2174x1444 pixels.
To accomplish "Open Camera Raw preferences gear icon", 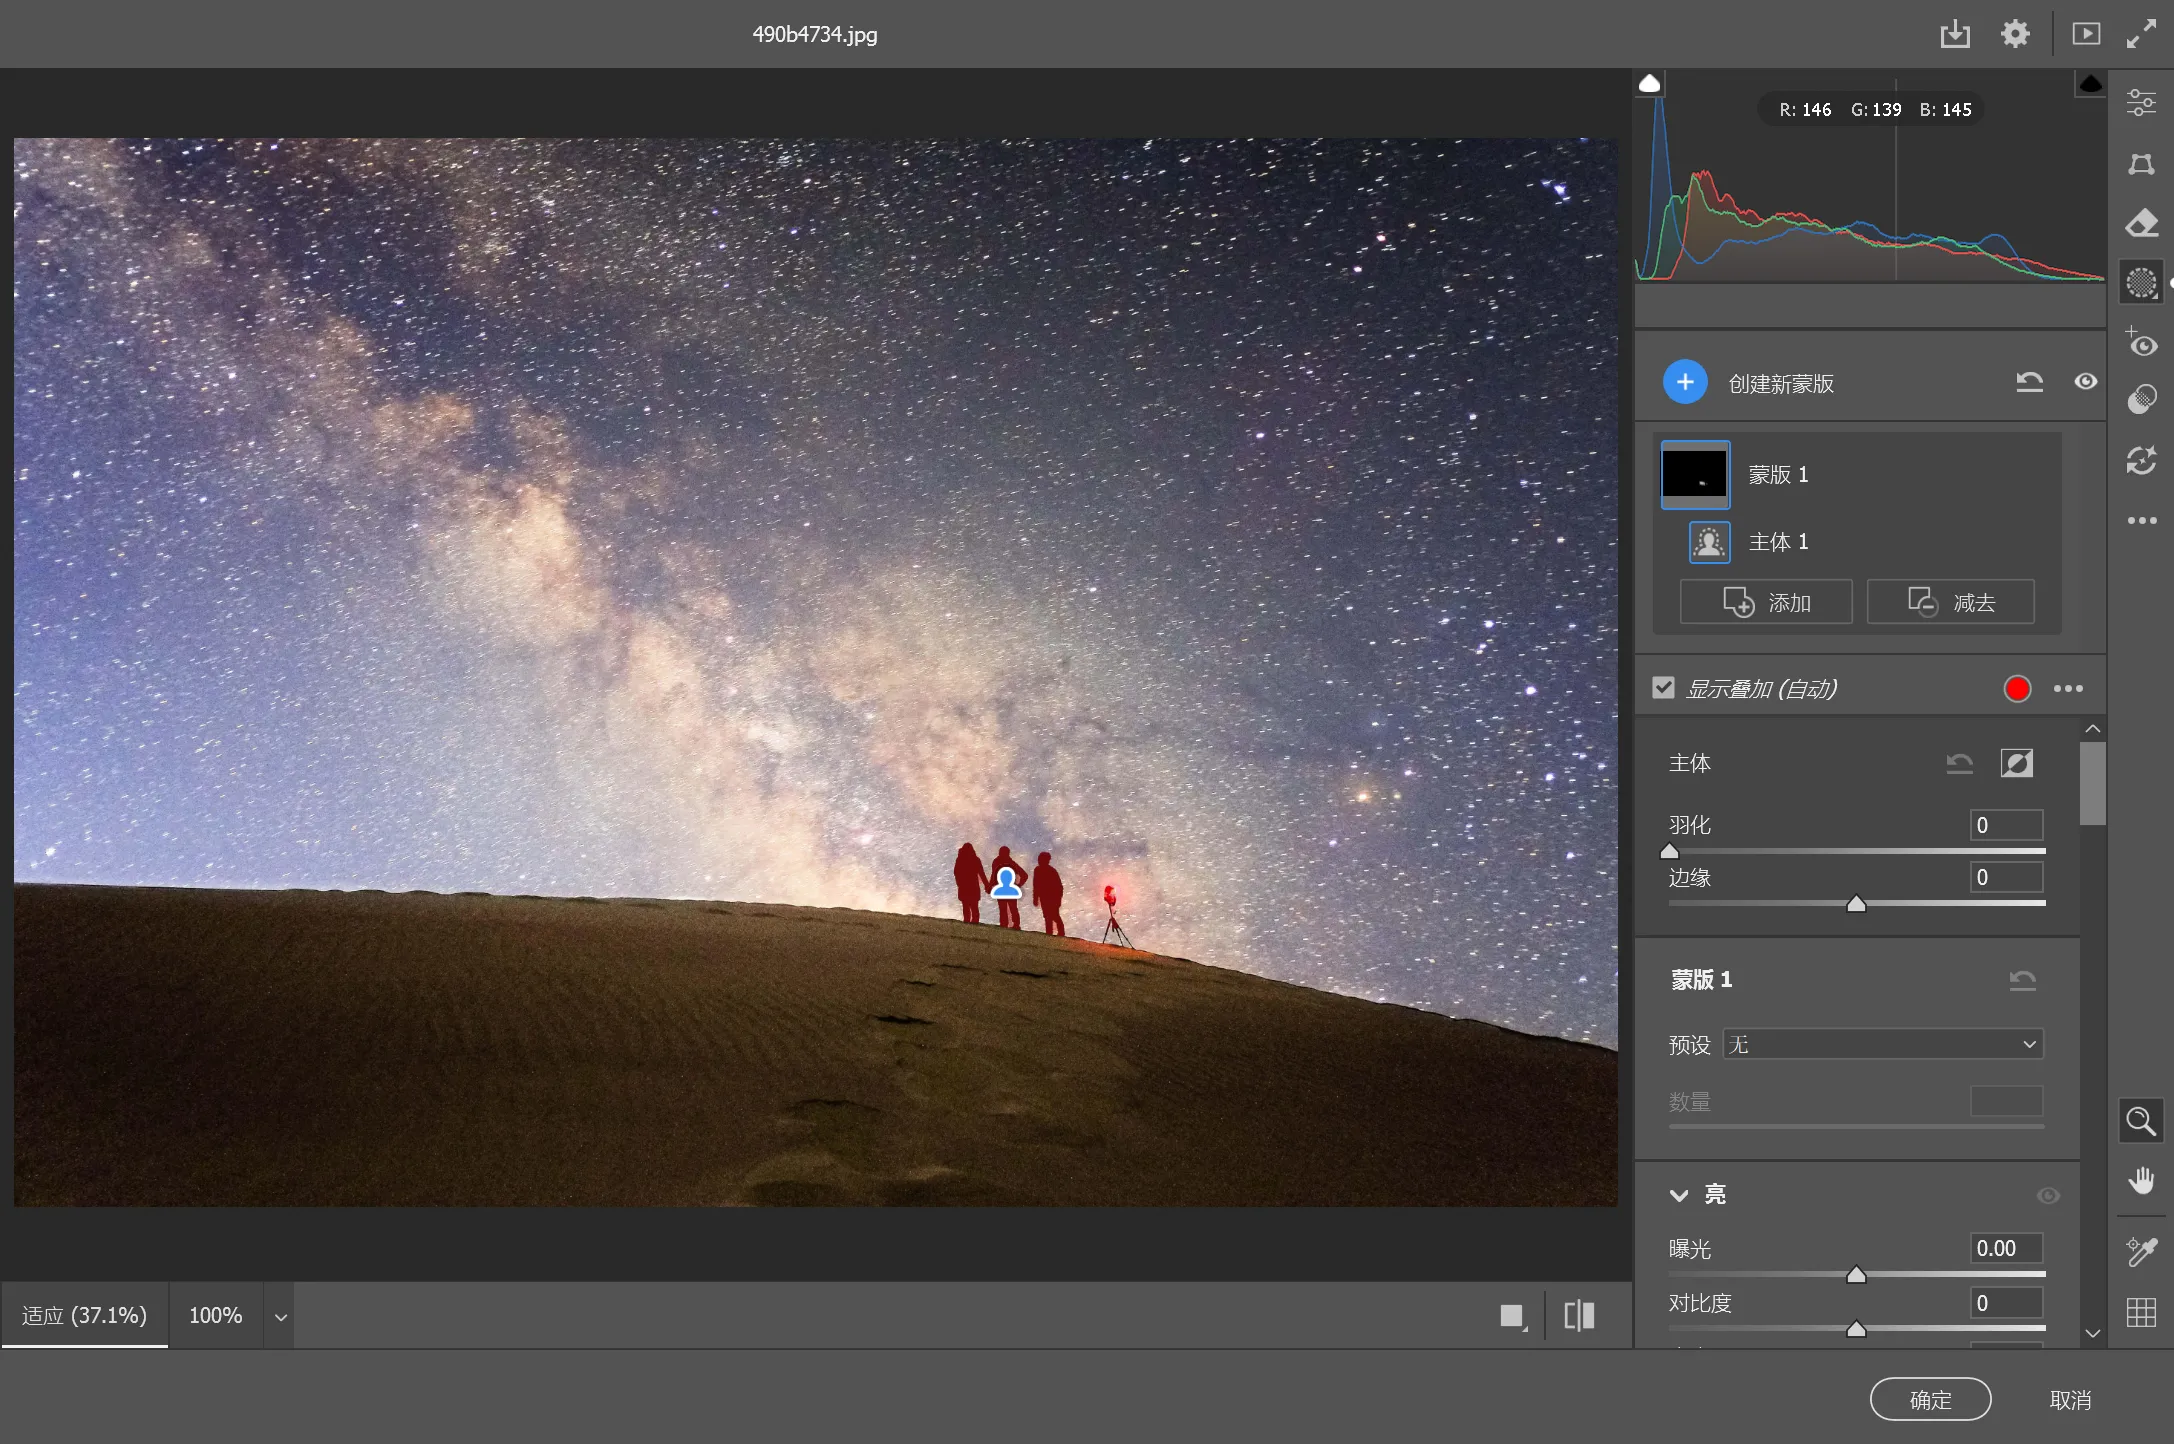I will (2015, 34).
